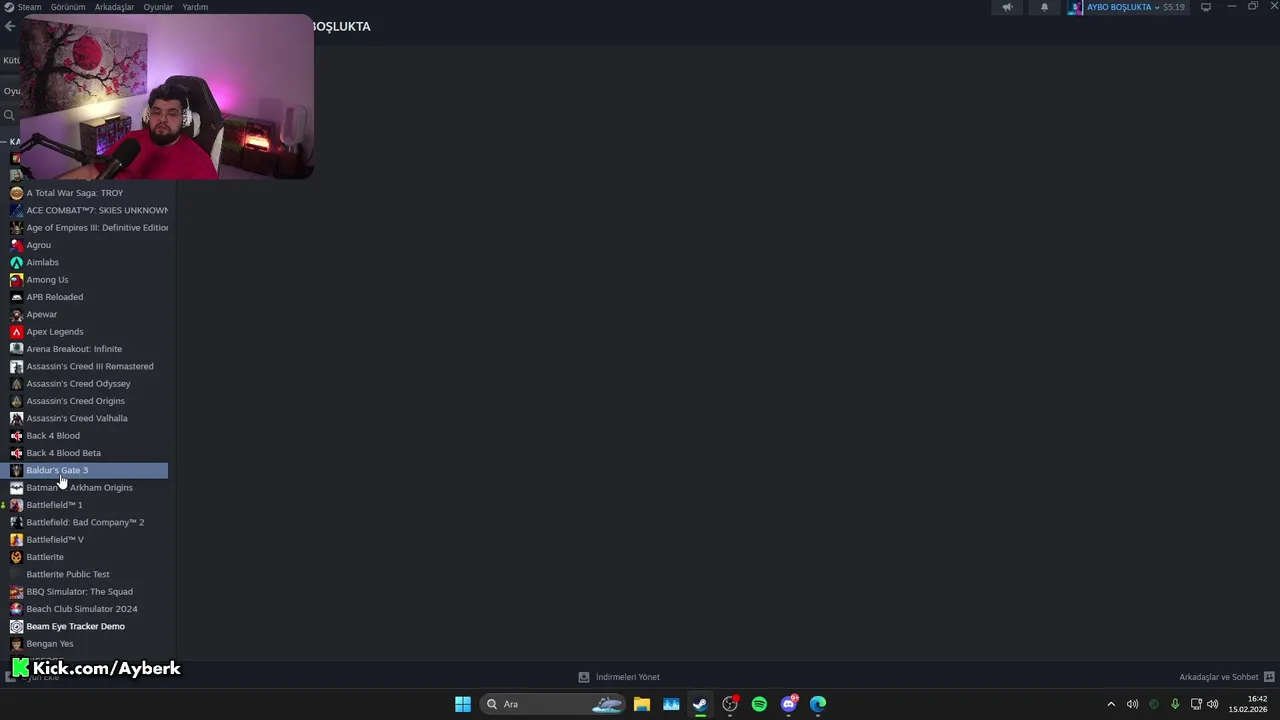Click the library search magnifier icon
The image size is (1280, 720).
coord(9,115)
